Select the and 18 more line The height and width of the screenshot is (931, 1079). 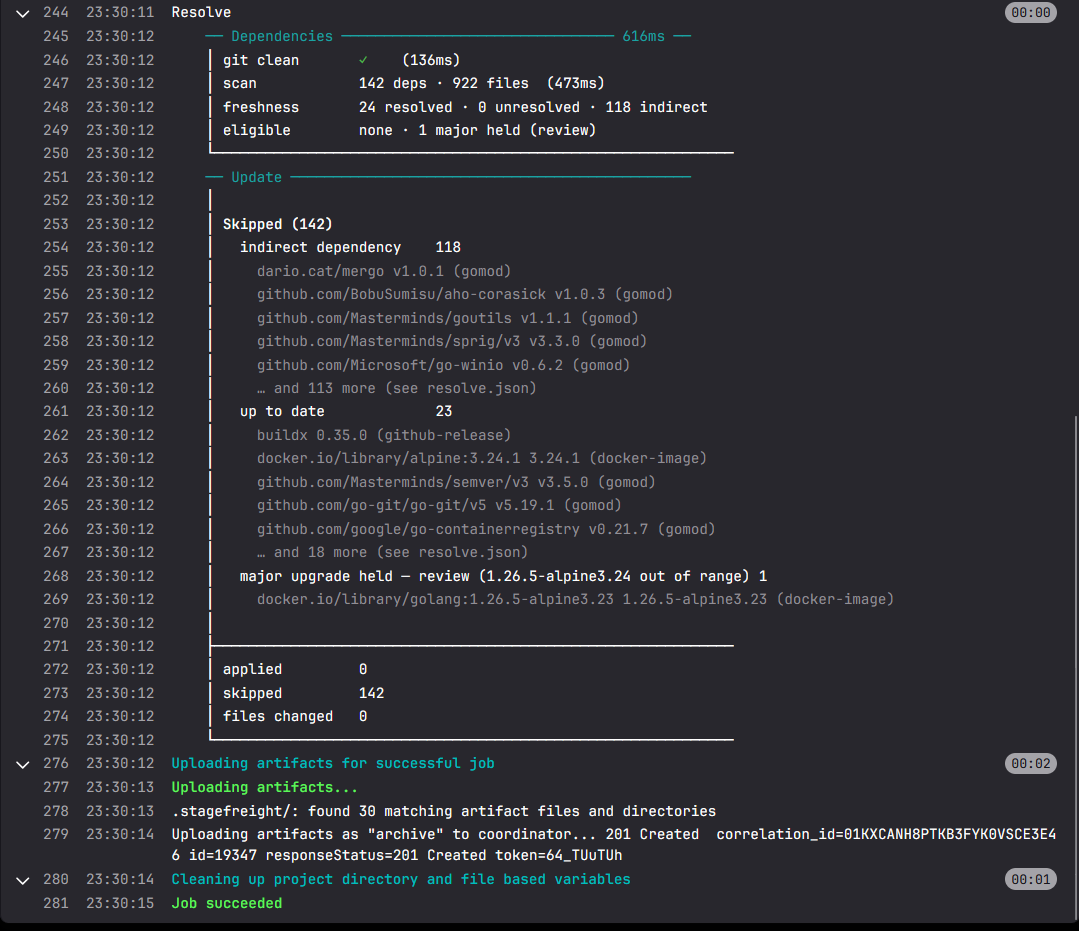point(392,553)
